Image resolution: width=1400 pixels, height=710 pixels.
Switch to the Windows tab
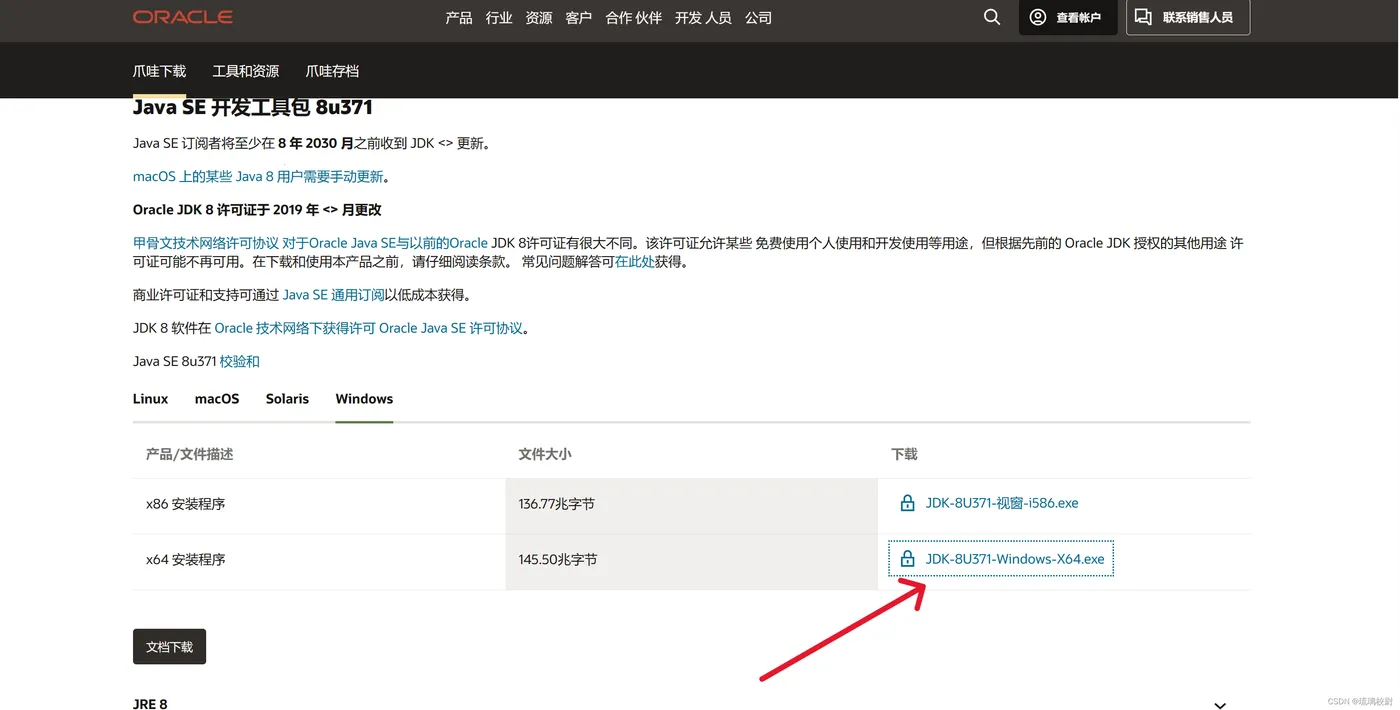(x=364, y=399)
